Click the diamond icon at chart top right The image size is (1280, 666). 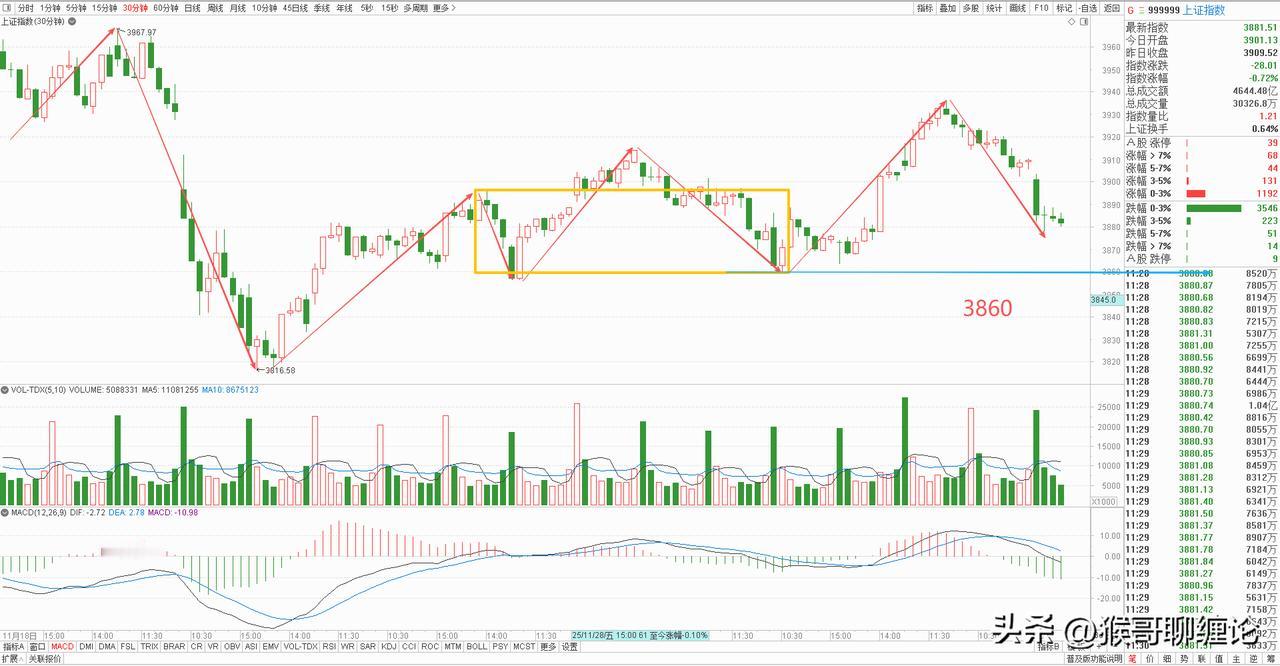pyautogui.click(x=1071, y=22)
